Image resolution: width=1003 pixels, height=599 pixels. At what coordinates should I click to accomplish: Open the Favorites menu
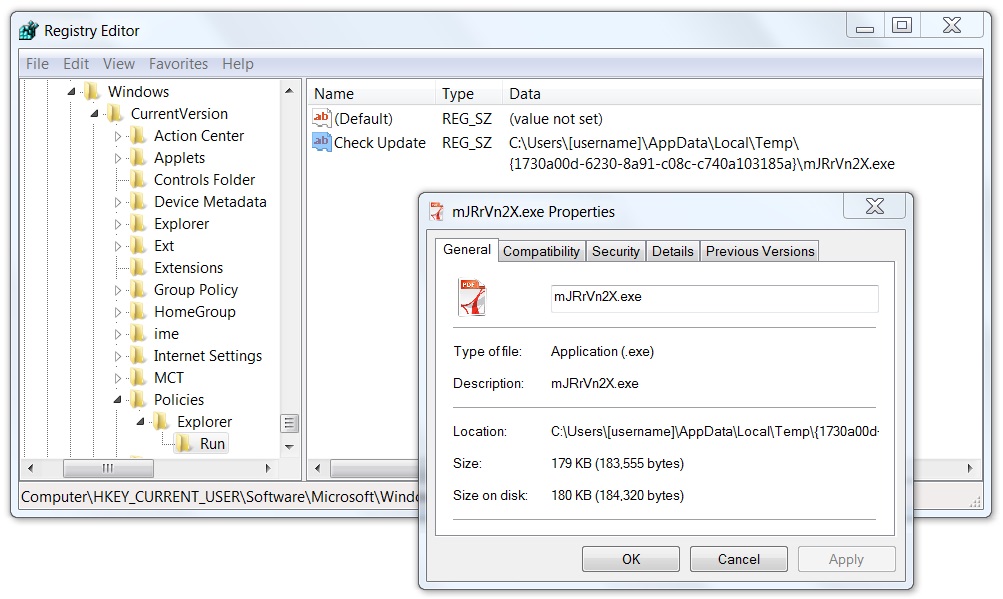pos(178,64)
